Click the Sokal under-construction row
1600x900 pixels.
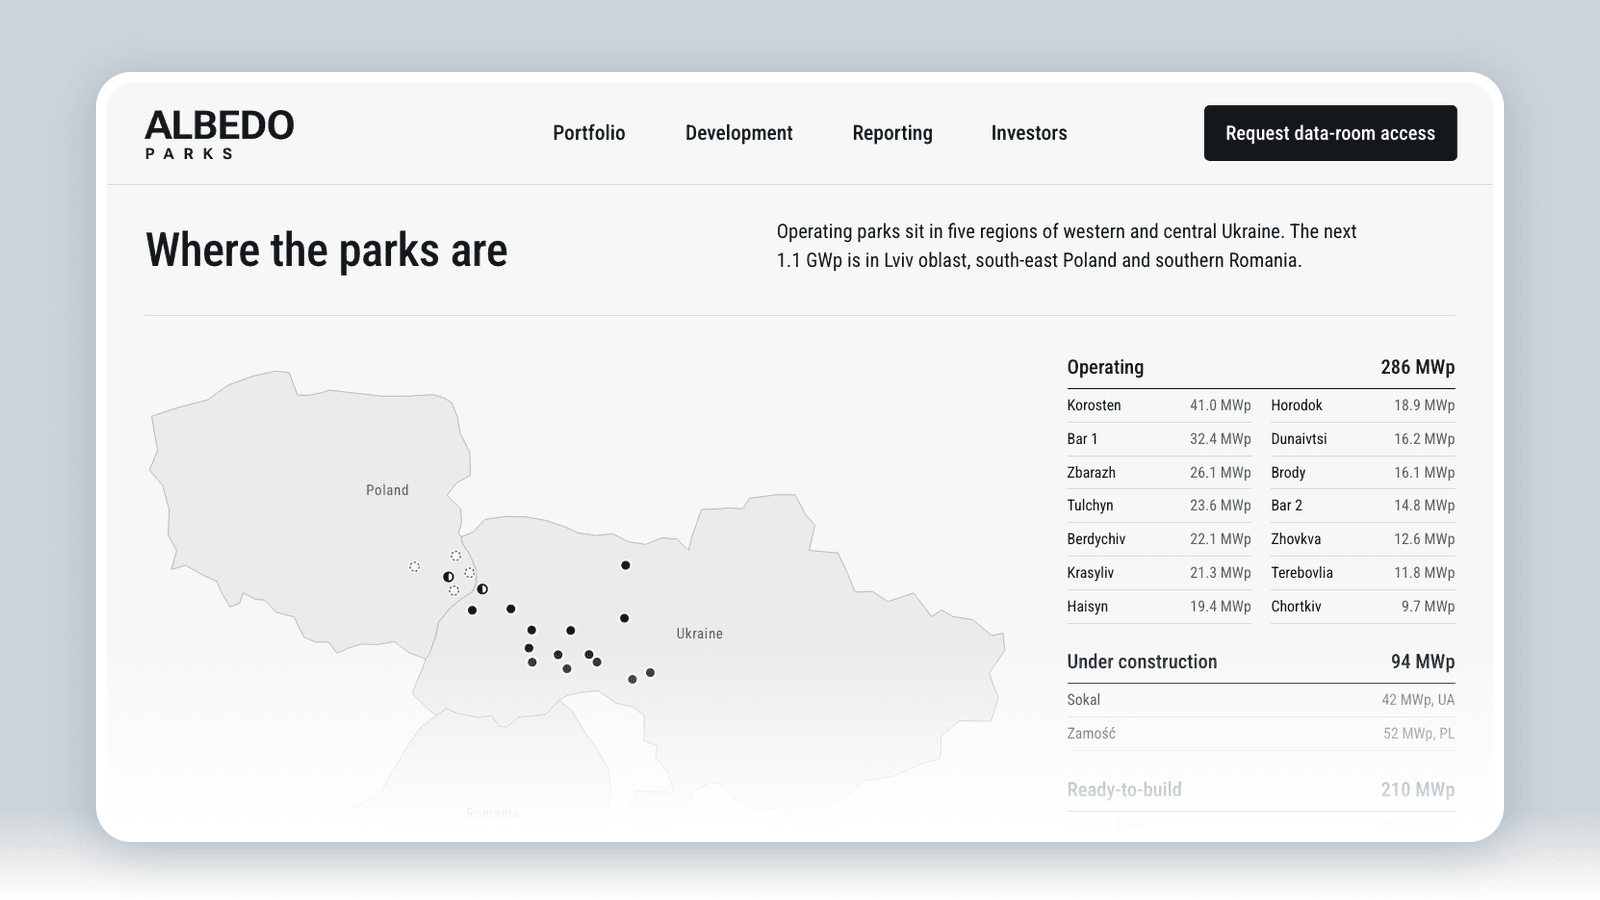pyautogui.click(x=1261, y=700)
